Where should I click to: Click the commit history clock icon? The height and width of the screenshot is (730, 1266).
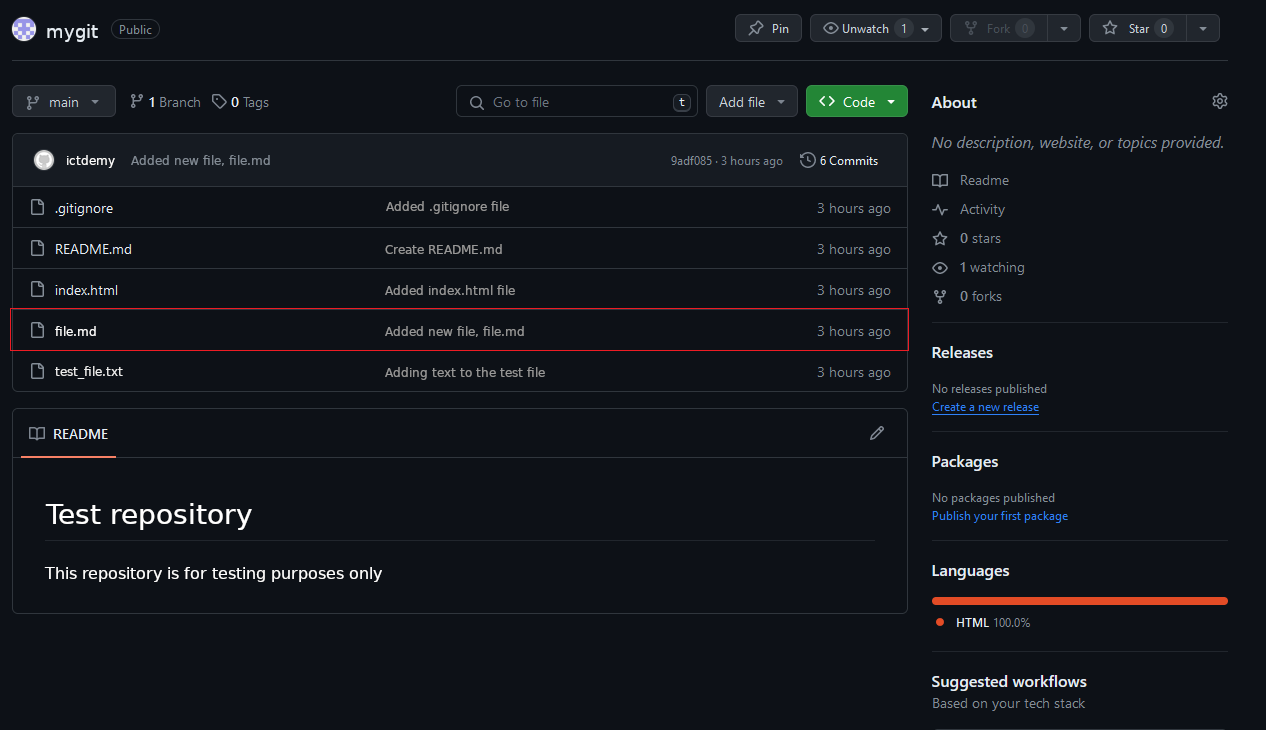pos(808,160)
